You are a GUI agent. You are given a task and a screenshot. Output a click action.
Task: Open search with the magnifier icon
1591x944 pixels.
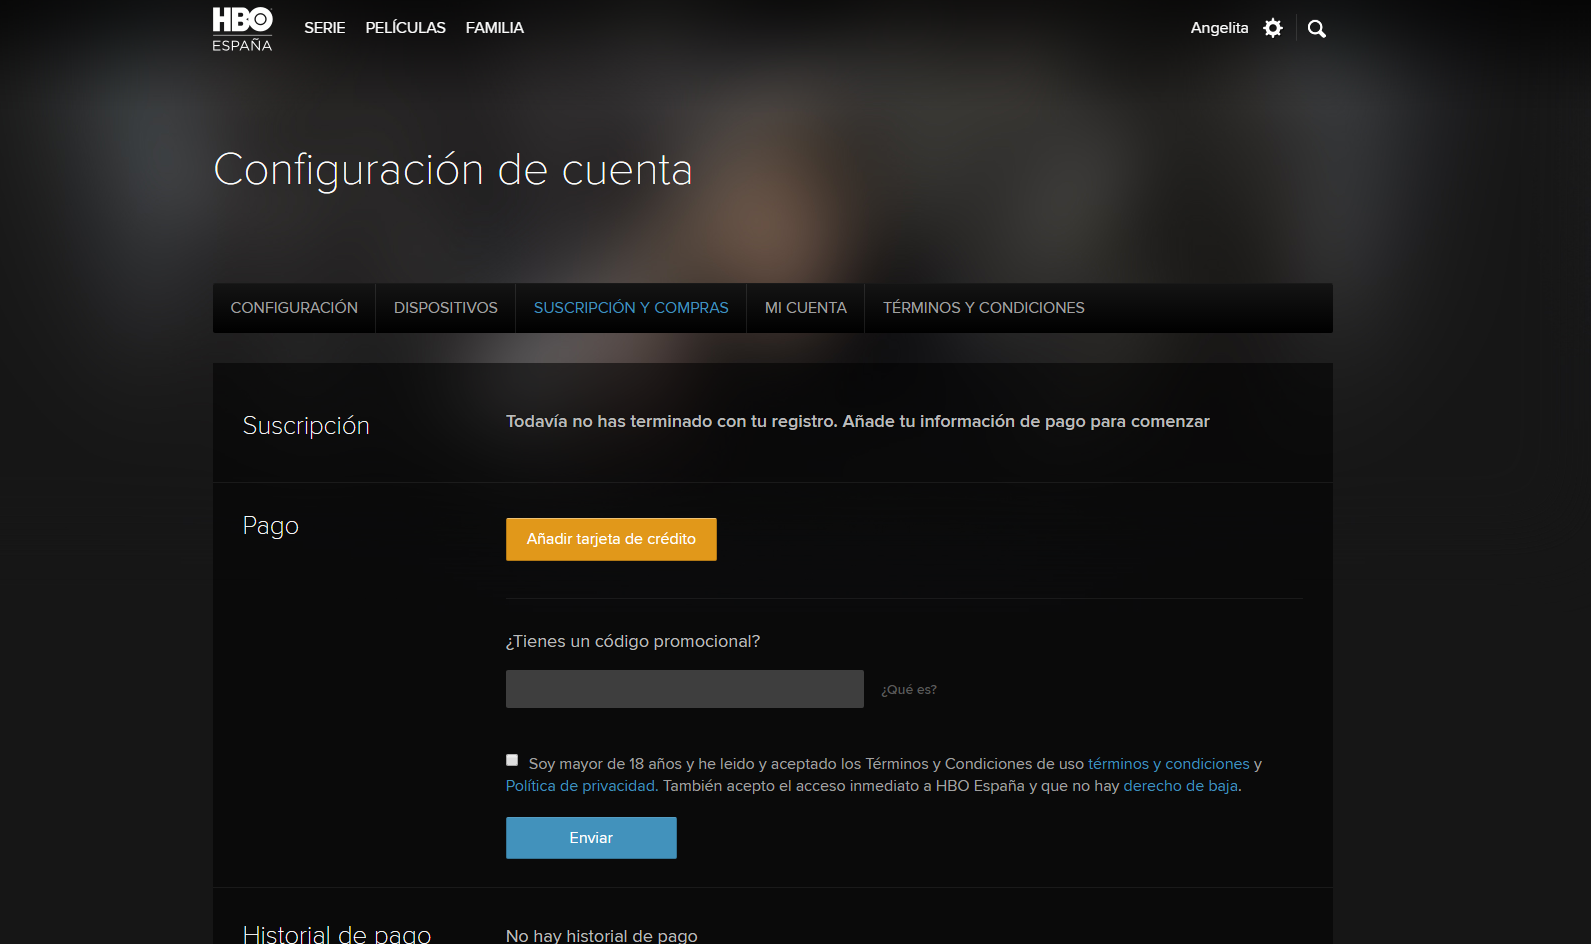1317,29
